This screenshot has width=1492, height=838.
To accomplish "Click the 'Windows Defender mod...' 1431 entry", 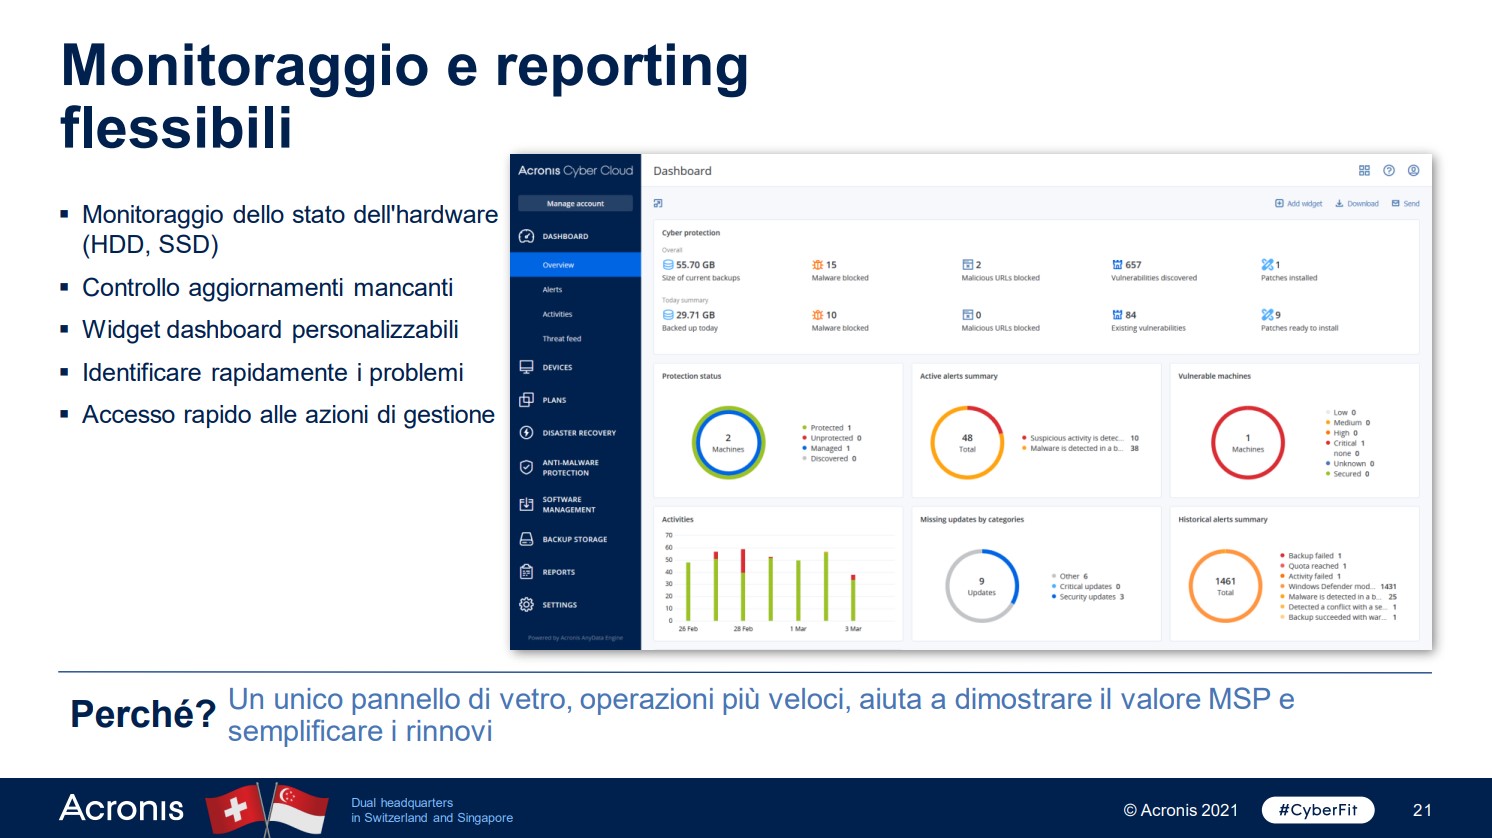I will tap(1338, 587).
